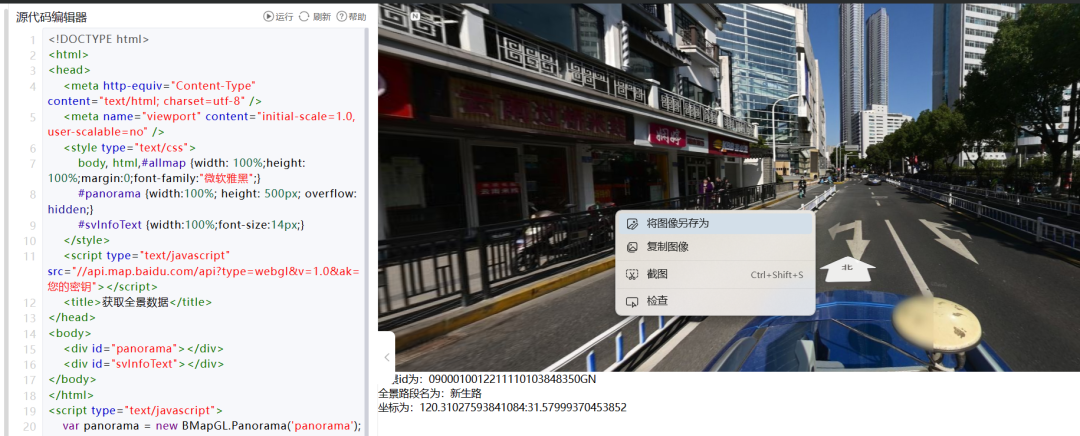Click the style type="text/css" code line
Image resolution: width=1080 pixels, height=436 pixels.
coord(129,147)
